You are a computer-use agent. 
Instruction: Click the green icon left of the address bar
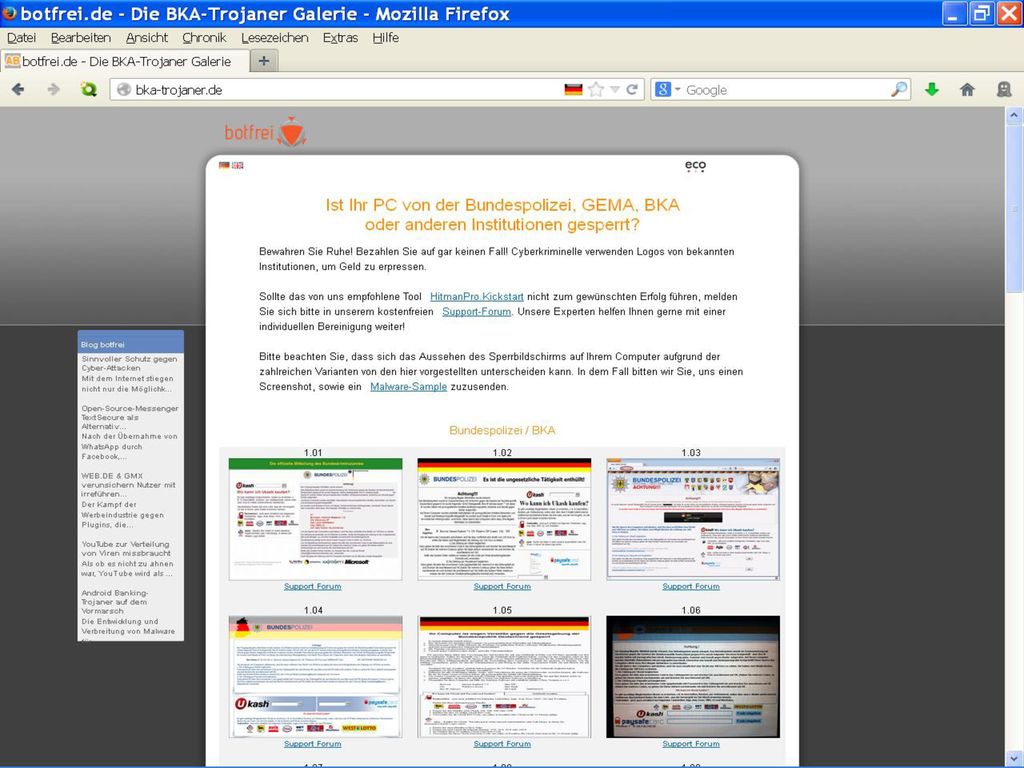coord(88,89)
